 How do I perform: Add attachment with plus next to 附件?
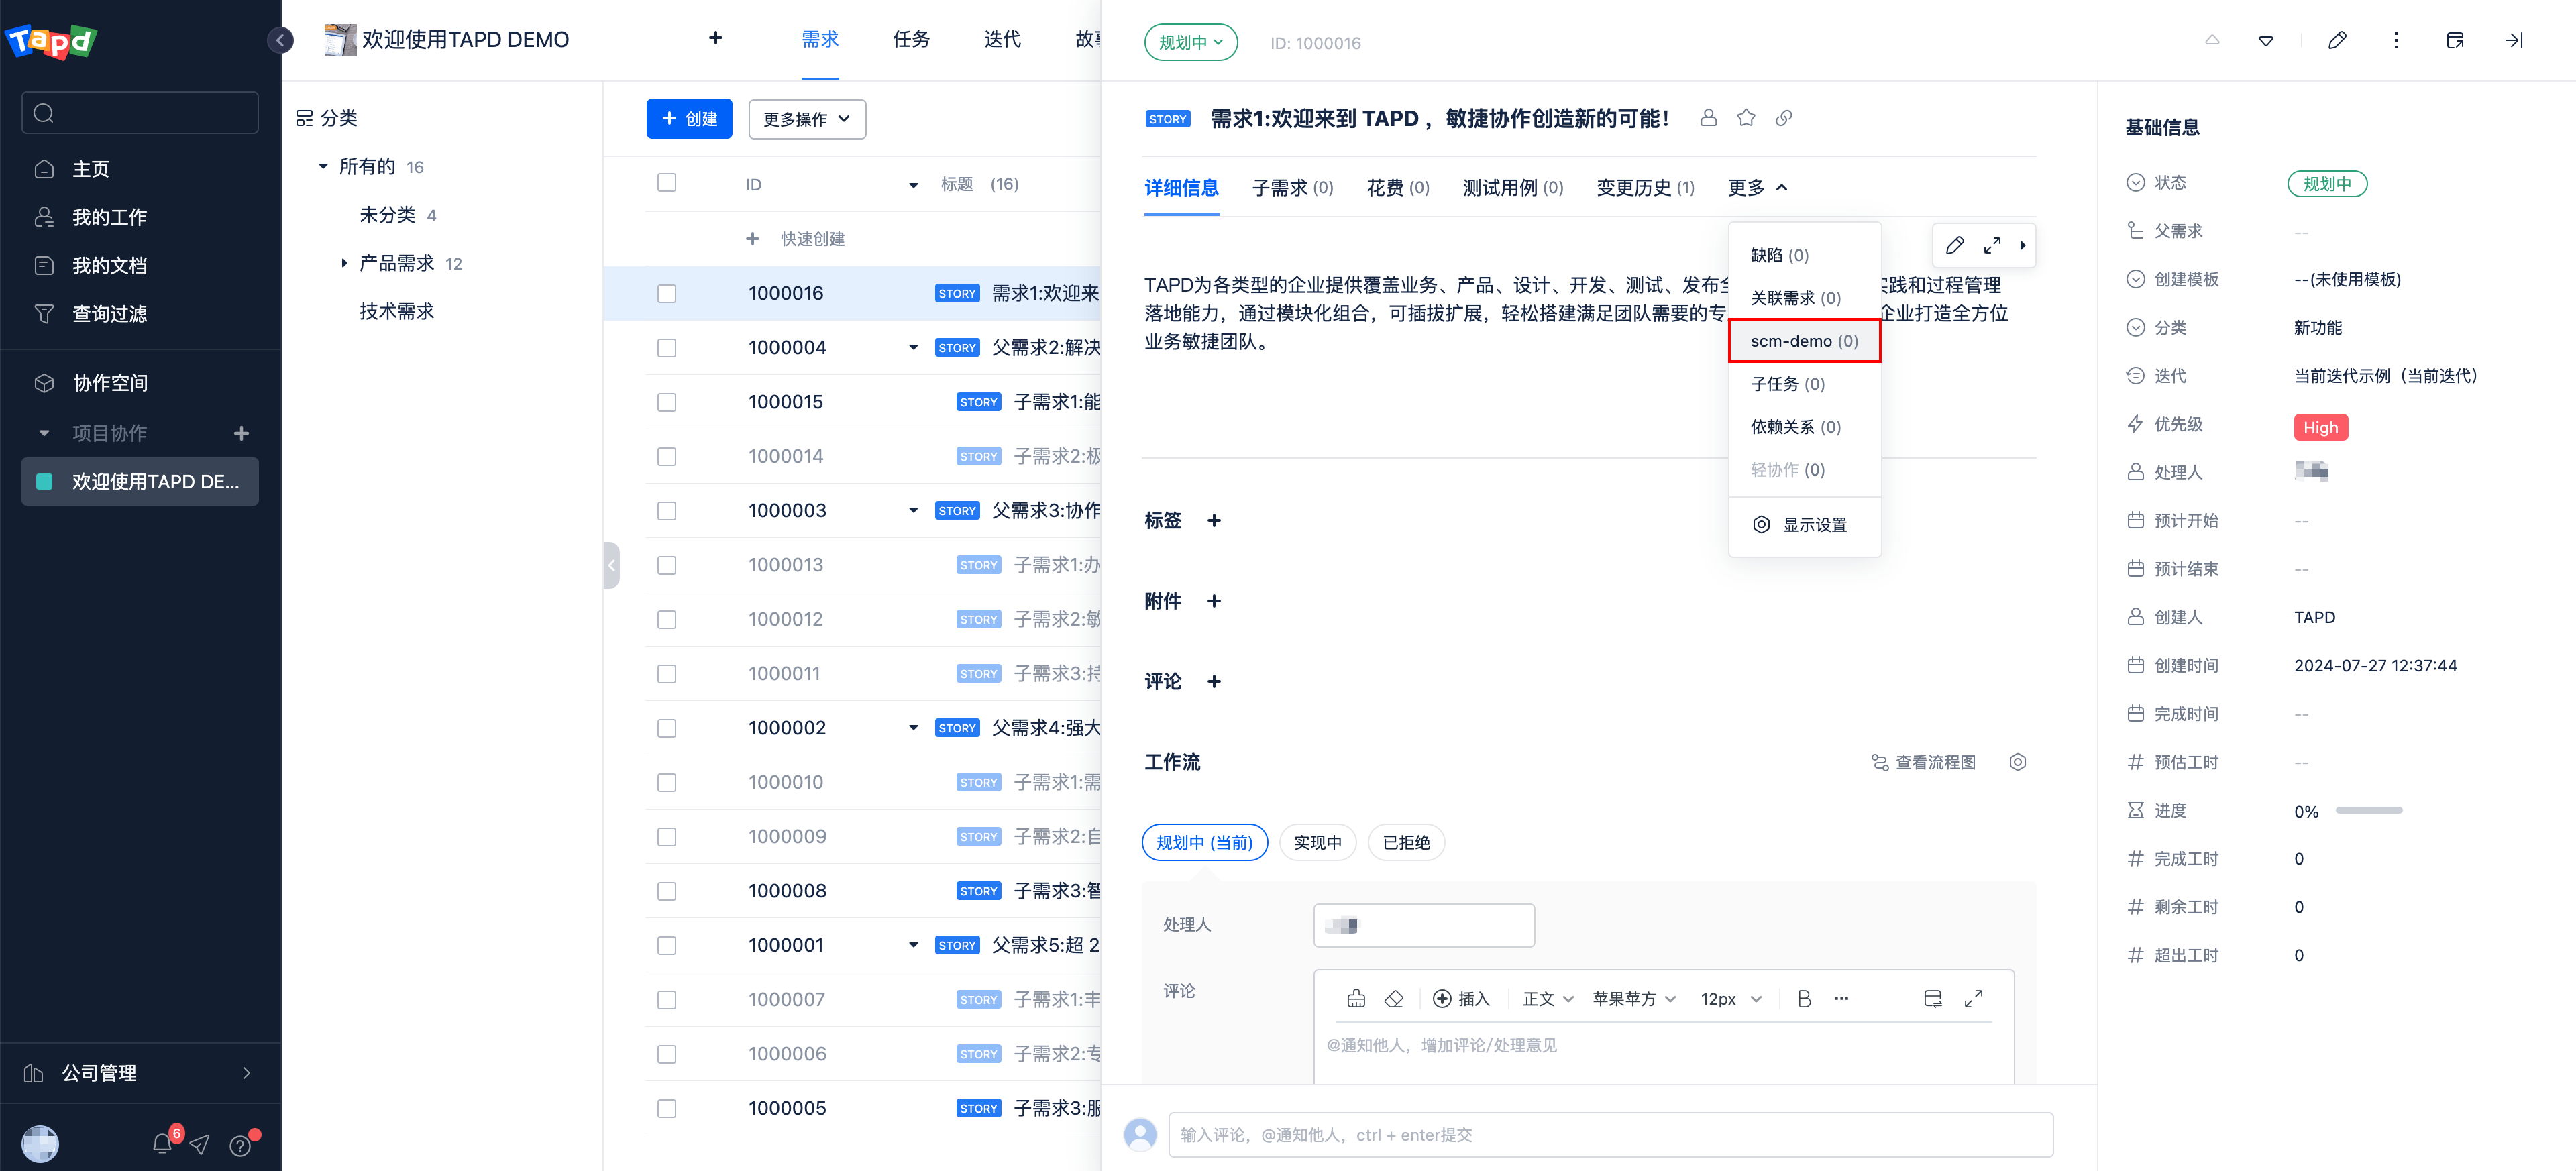click(x=1214, y=601)
